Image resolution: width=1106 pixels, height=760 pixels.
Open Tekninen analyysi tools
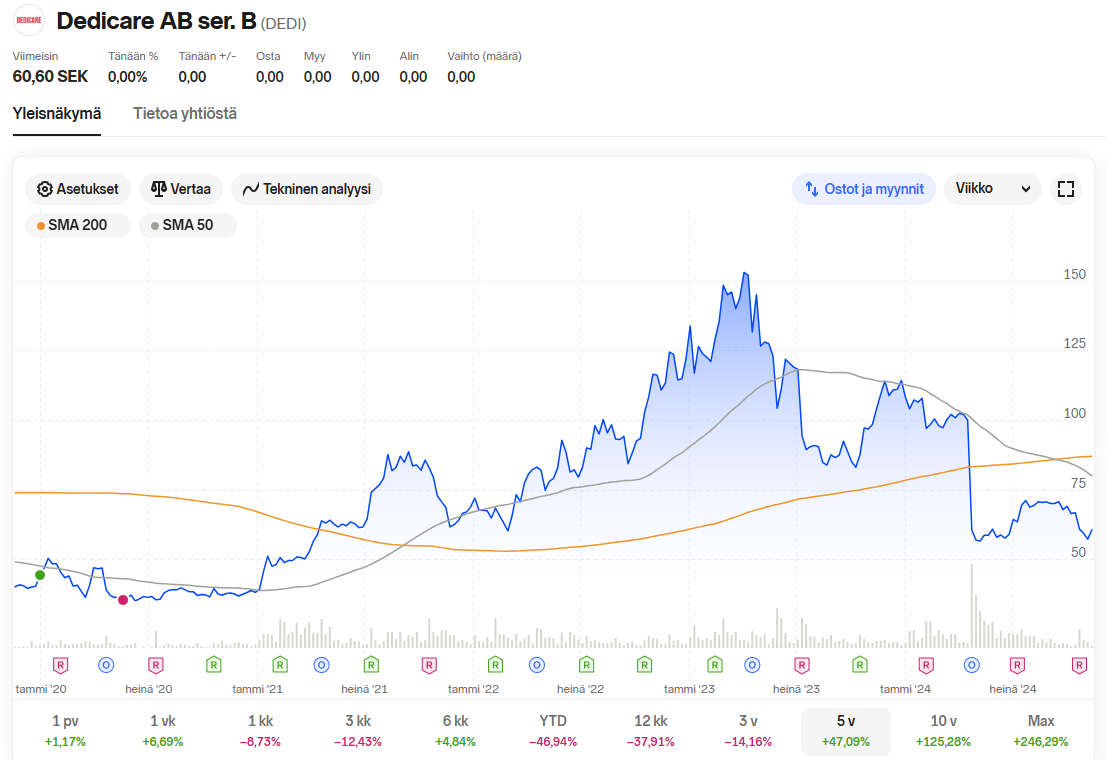[307, 189]
